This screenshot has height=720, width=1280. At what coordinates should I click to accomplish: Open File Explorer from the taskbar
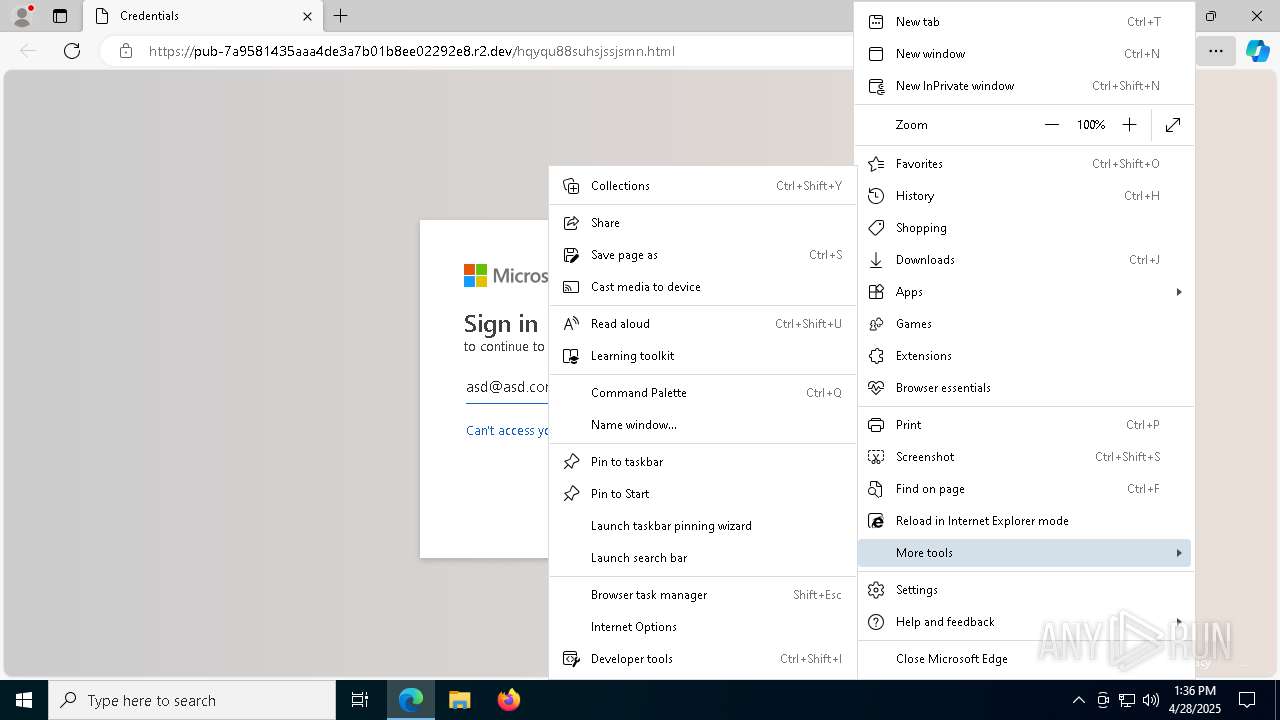(460, 700)
